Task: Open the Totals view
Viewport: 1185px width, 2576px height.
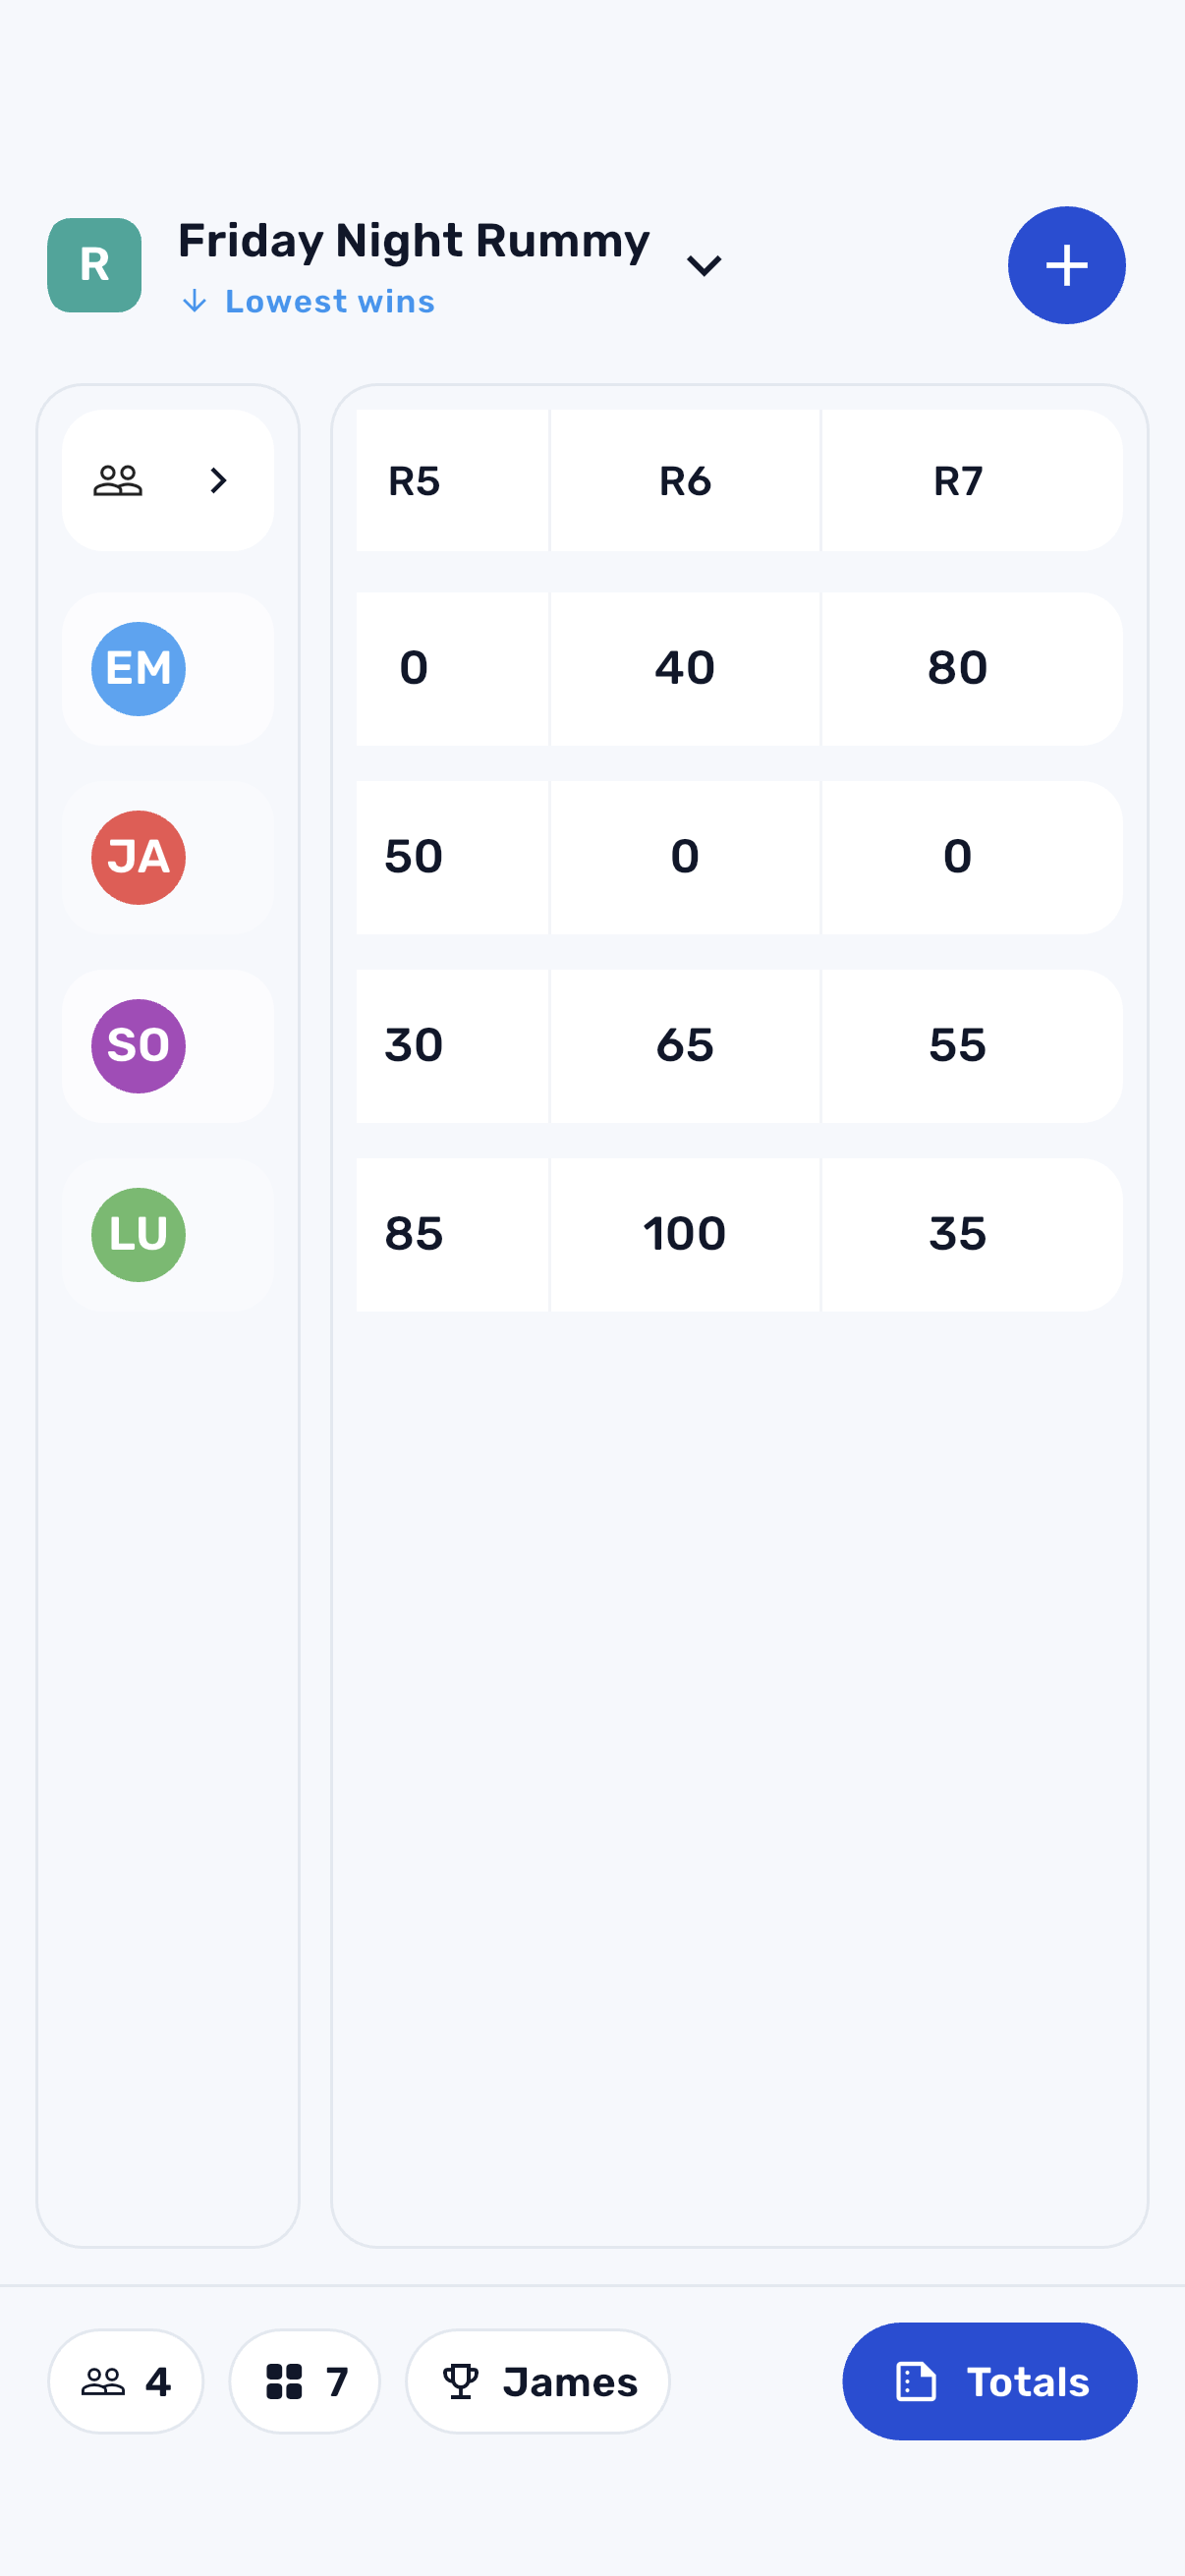Action: pos(989,2382)
